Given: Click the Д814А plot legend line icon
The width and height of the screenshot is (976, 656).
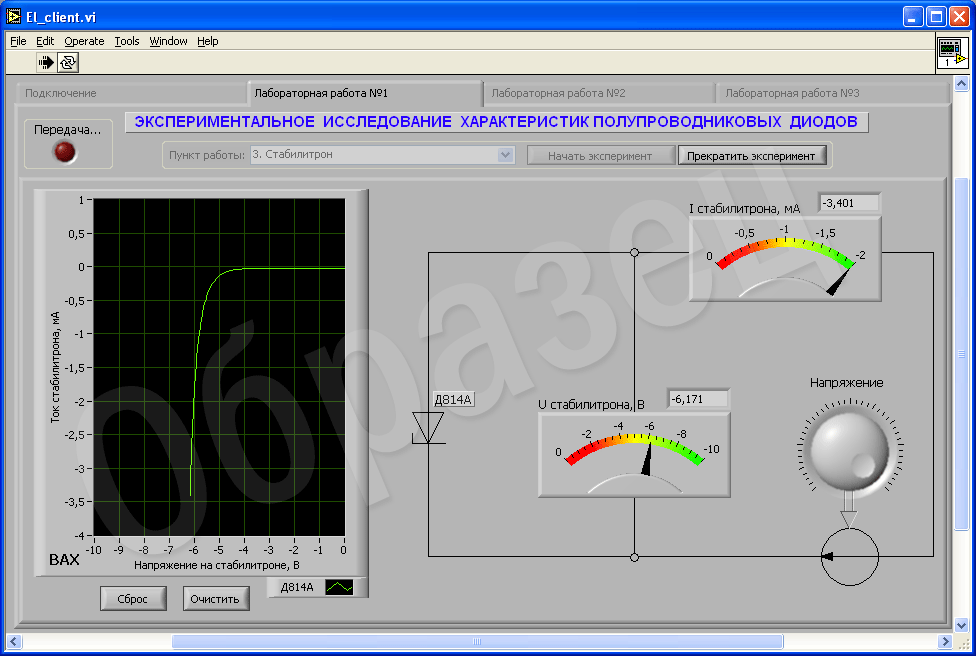Looking at the screenshot, I should coord(339,587).
